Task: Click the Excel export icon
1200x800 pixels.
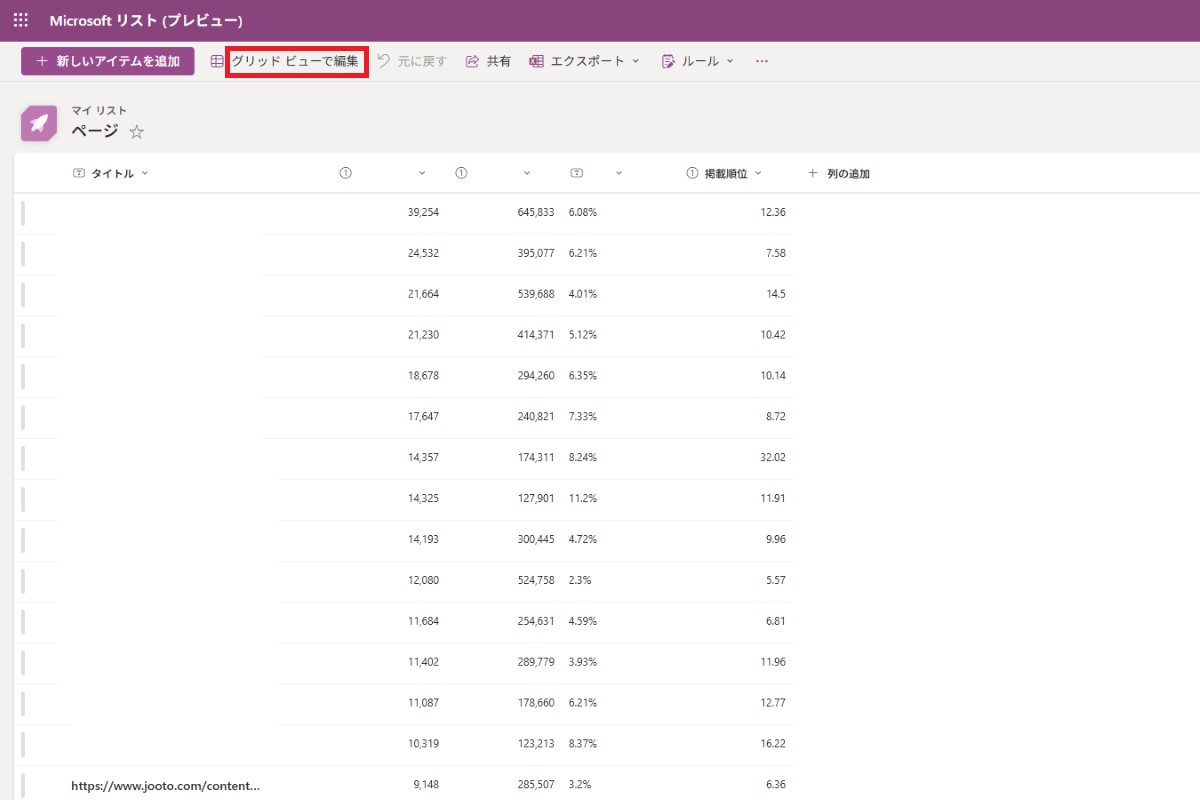Action: [x=536, y=61]
